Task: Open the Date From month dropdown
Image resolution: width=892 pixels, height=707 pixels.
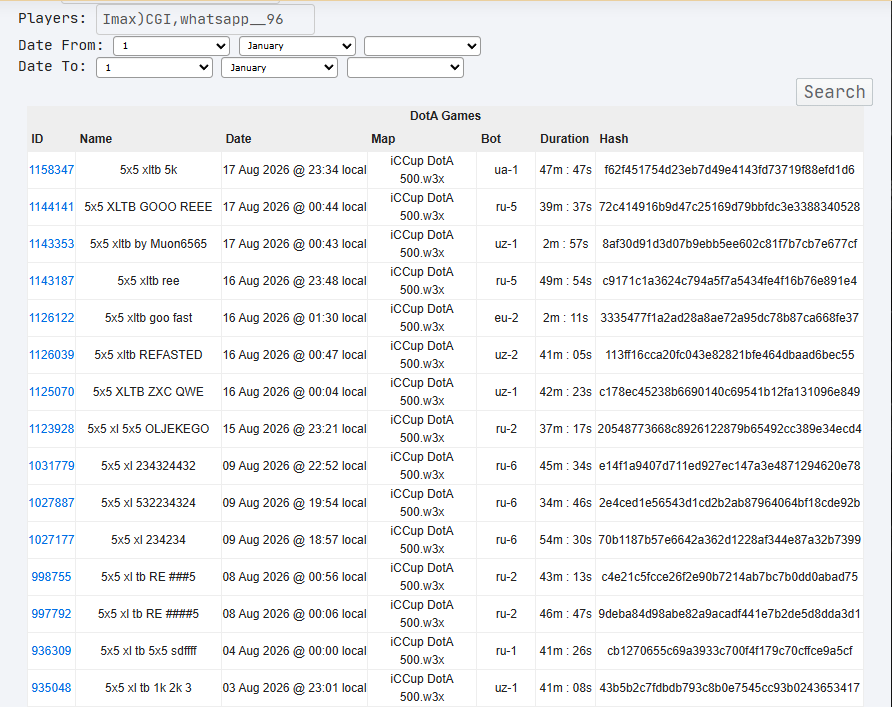Action: 297,46
